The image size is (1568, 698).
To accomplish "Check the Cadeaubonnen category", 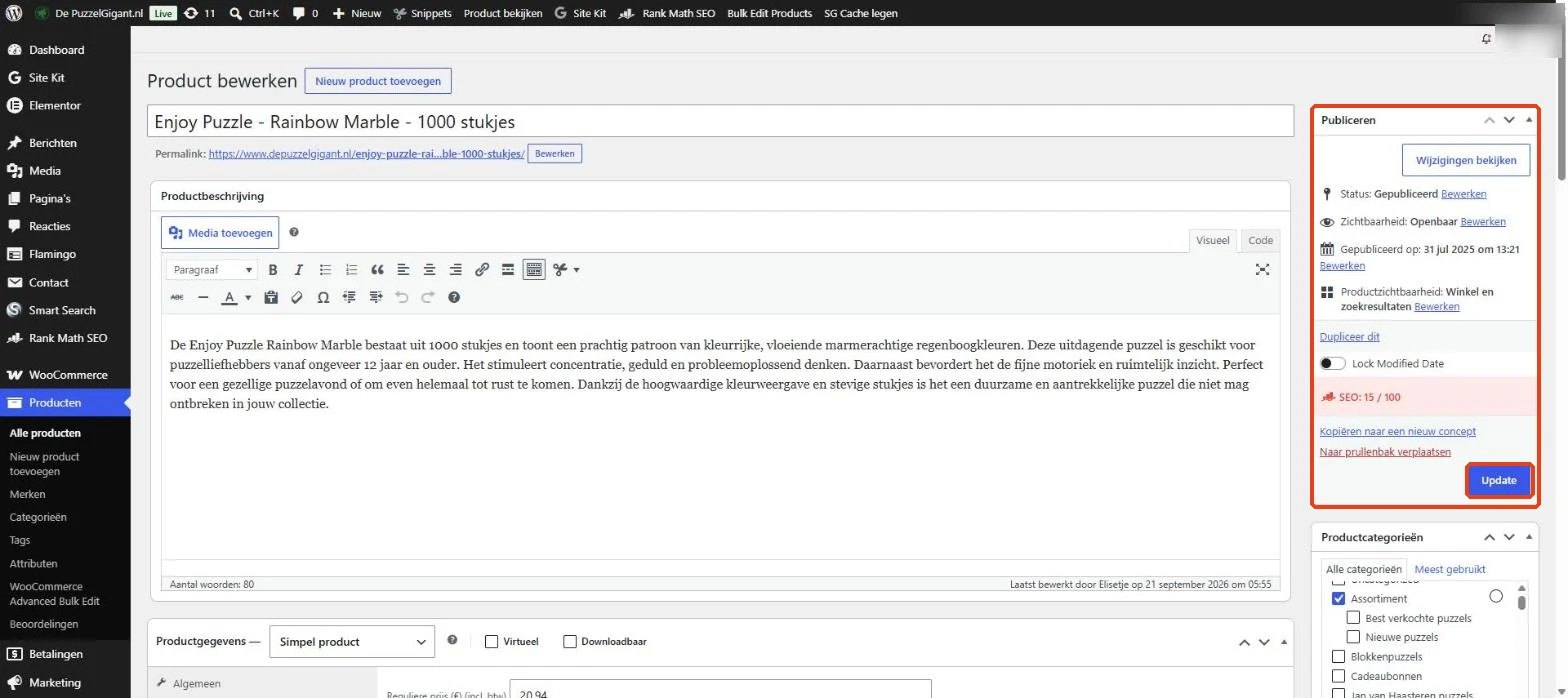I will coord(1339,676).
